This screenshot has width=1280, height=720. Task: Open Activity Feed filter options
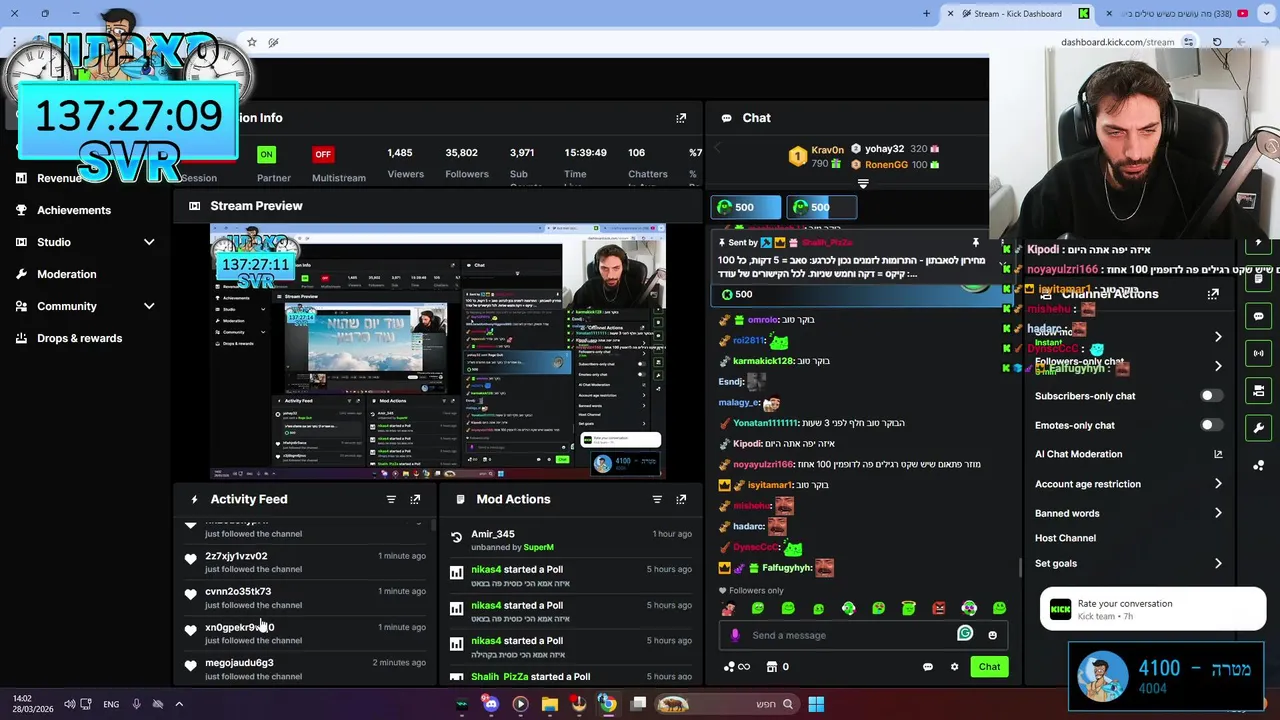(x=391, y=499)
